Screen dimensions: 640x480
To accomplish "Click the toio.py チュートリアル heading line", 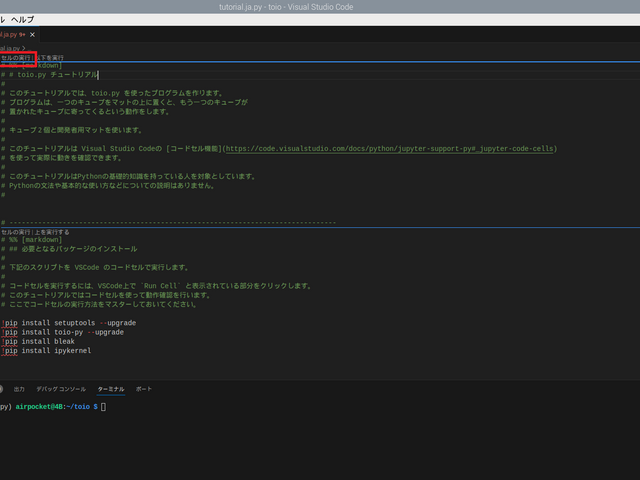I will [50, 75].
